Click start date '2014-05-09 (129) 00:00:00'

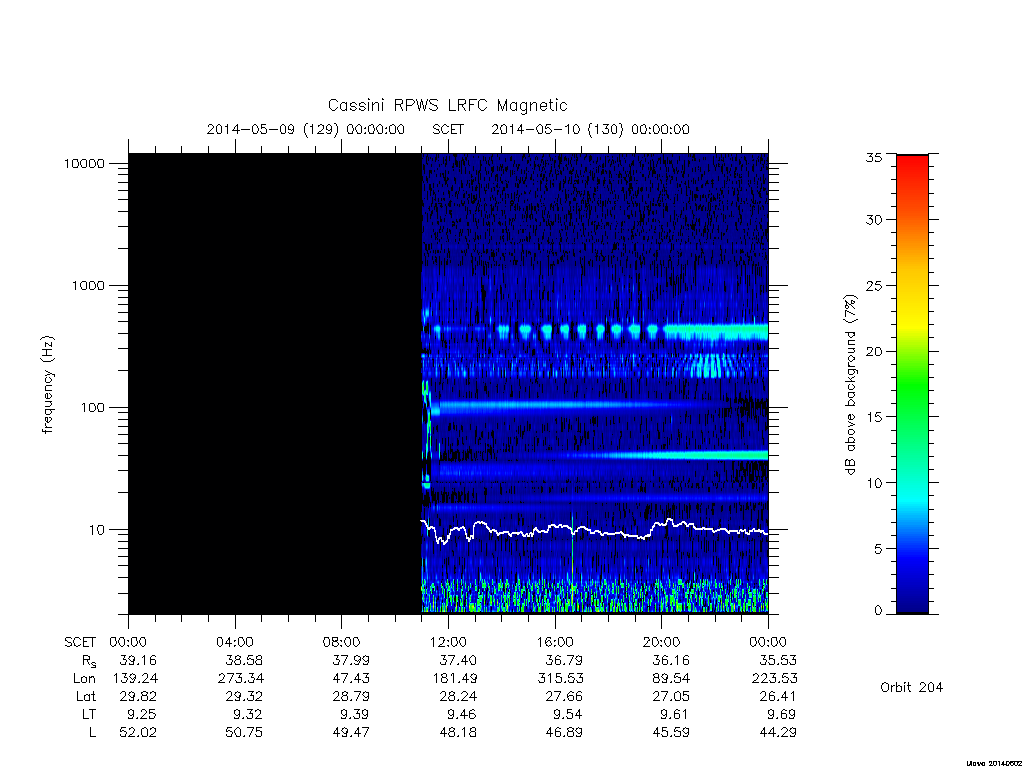(x=306, y=129)
